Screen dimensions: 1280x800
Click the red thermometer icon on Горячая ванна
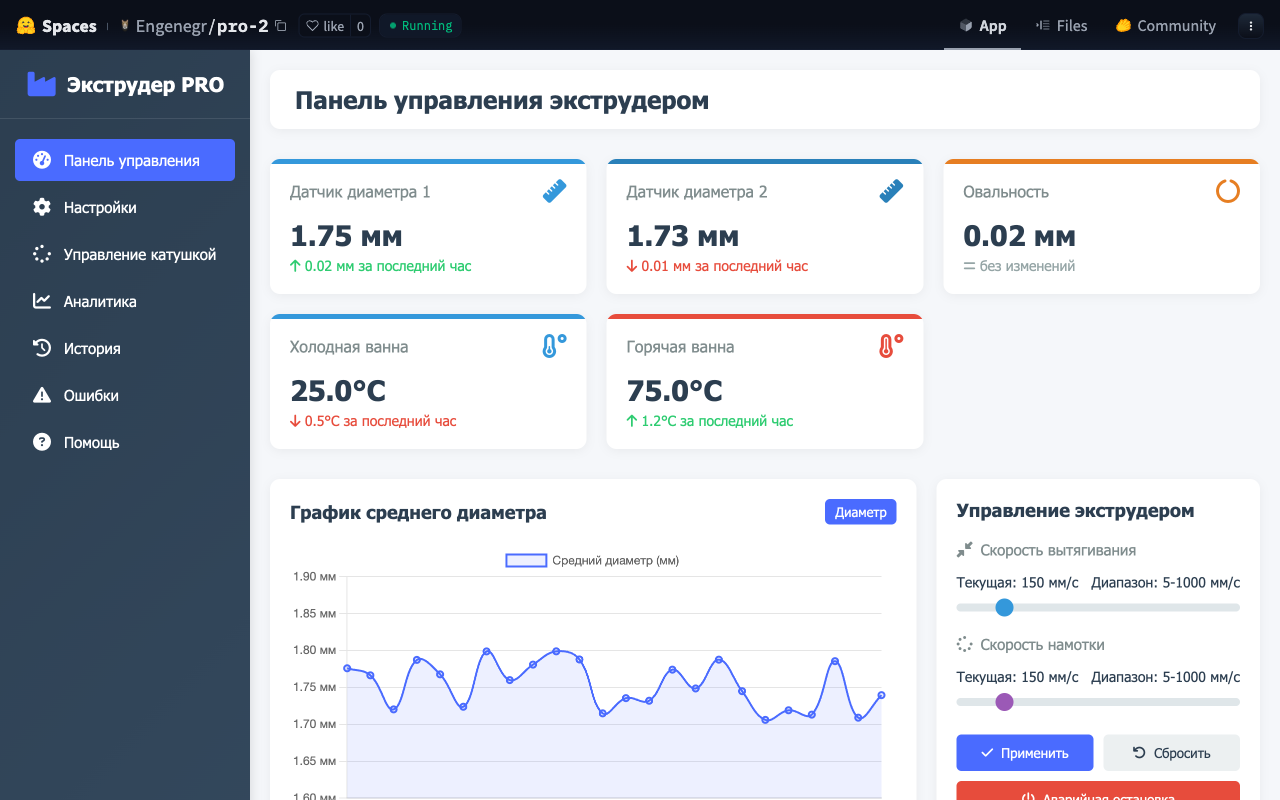pos(891,346)
